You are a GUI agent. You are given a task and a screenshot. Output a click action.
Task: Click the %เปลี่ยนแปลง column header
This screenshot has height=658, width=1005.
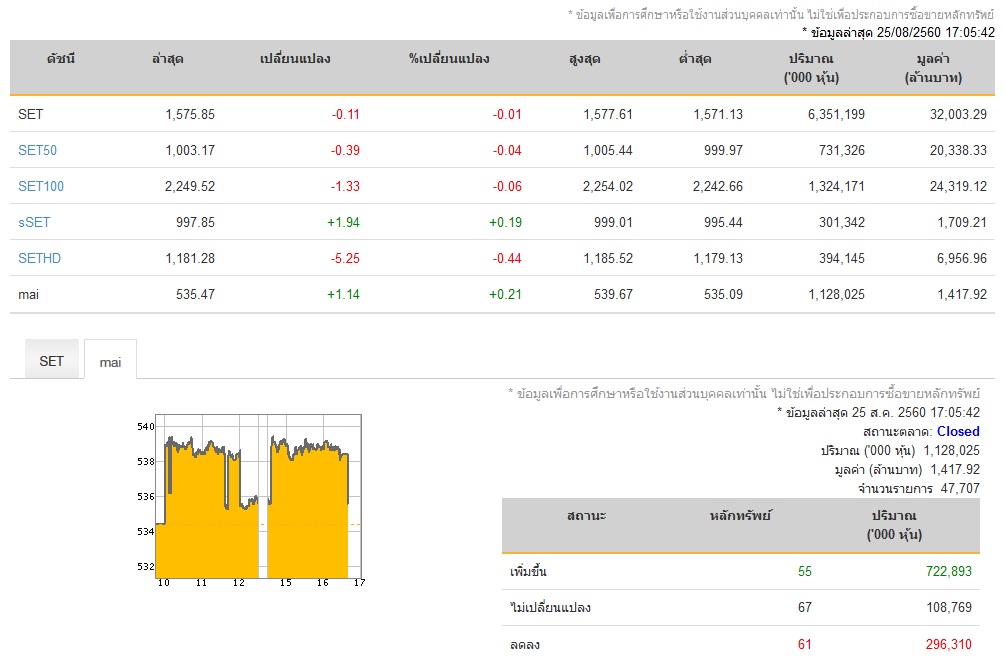click(449, 59)
